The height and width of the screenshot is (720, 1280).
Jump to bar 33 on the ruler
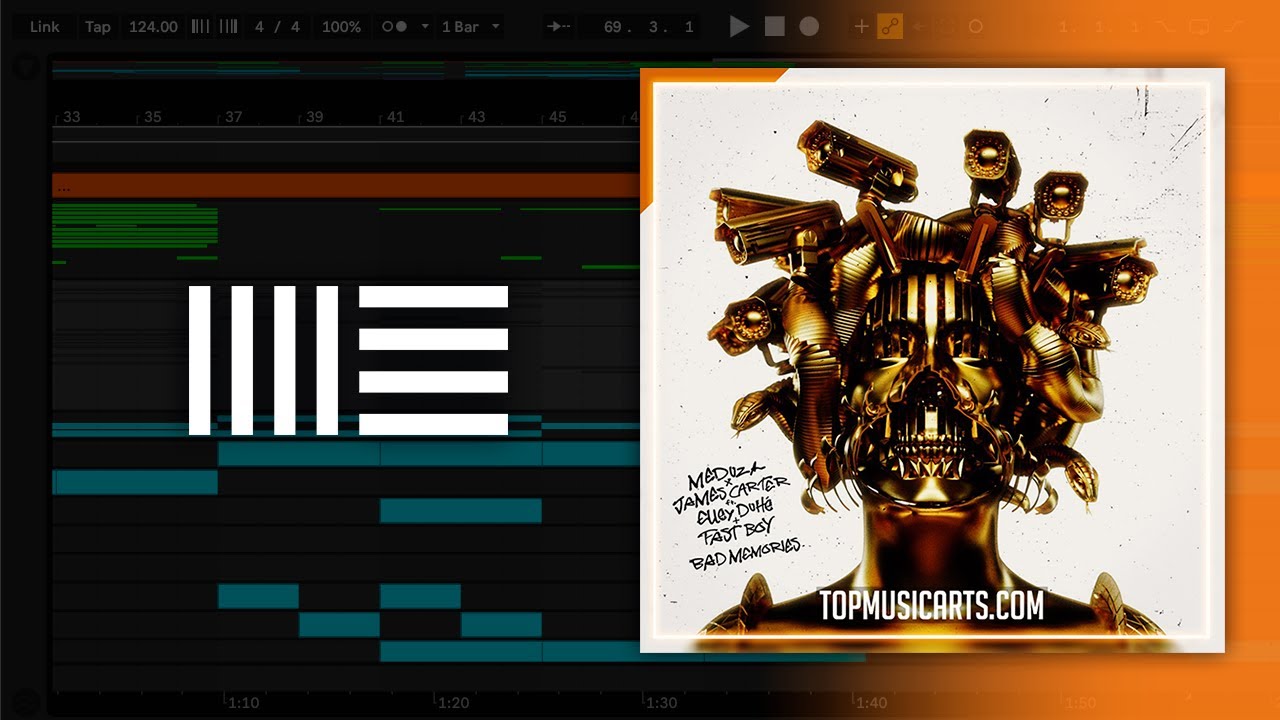pos(71,117)
